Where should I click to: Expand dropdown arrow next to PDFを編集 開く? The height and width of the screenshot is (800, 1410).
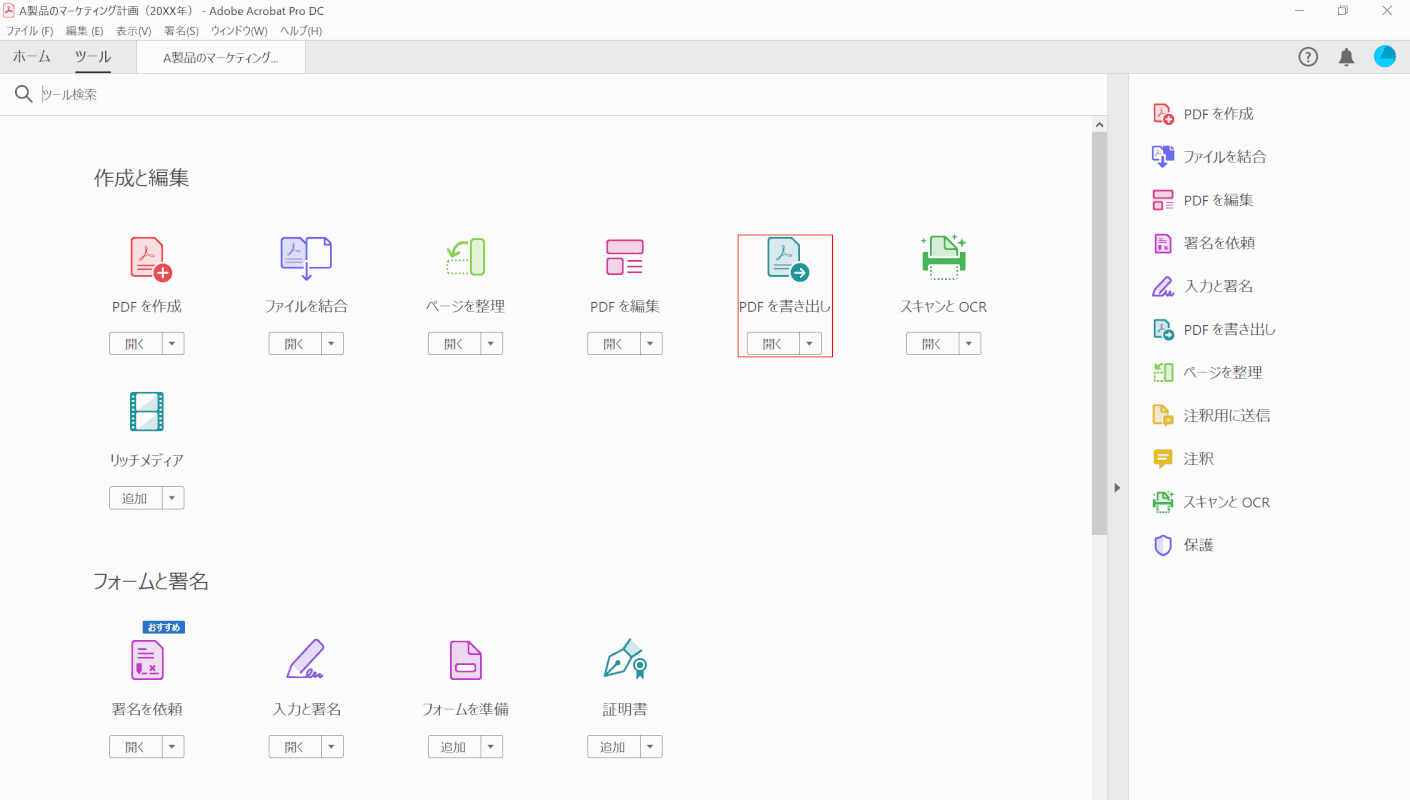tap(651, 344)
